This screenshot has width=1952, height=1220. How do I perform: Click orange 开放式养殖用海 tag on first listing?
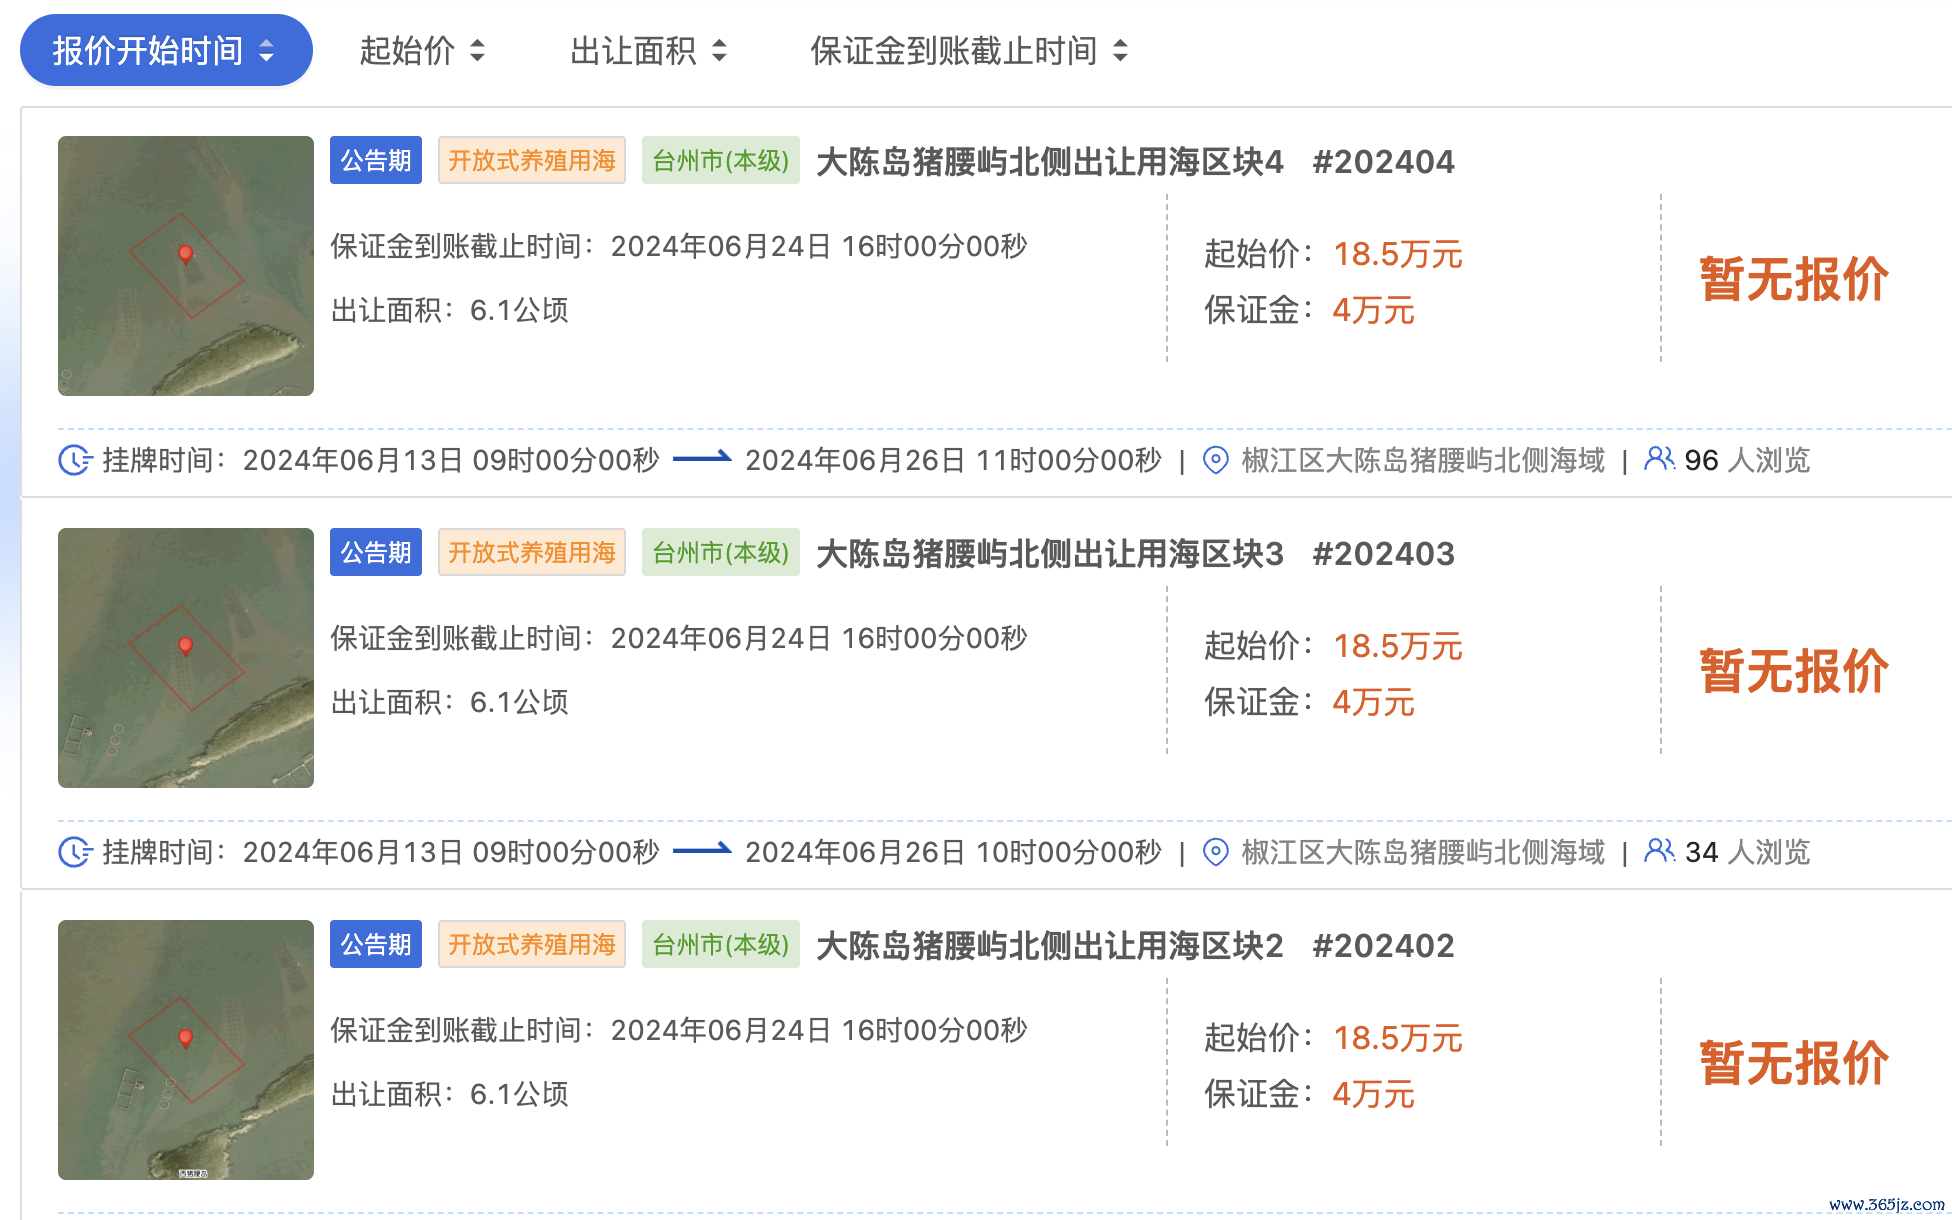(x=532, y=161)
